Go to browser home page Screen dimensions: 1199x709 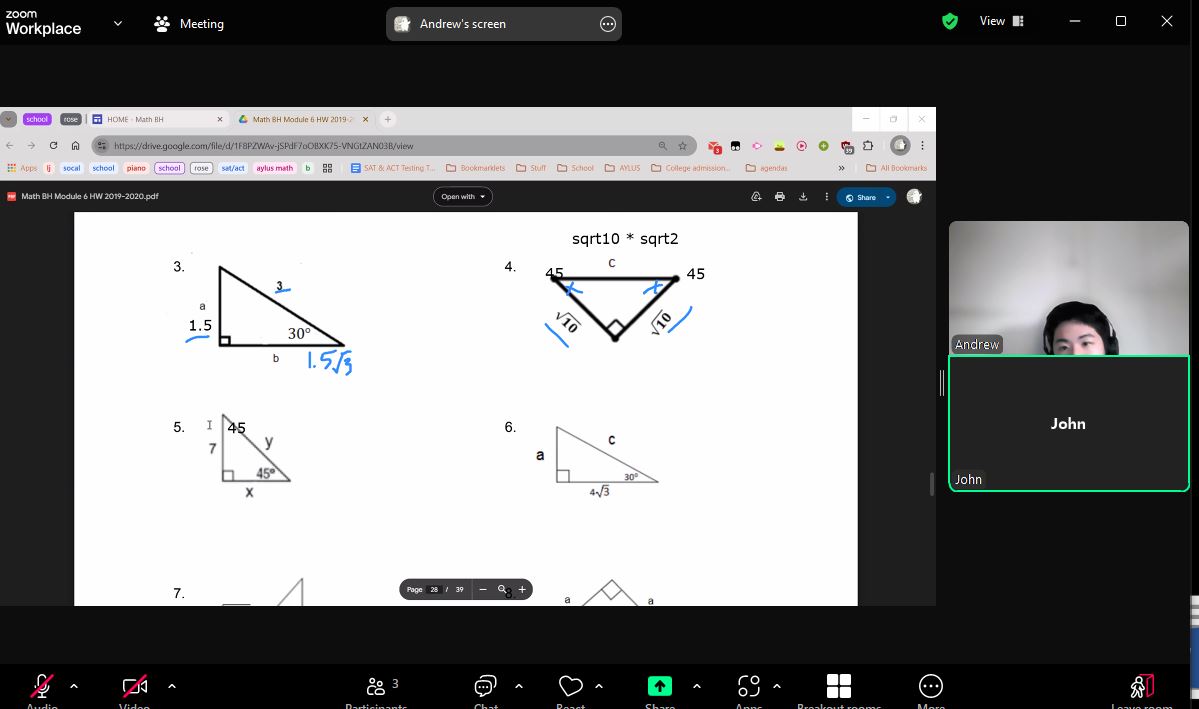(x=75, y=145)
